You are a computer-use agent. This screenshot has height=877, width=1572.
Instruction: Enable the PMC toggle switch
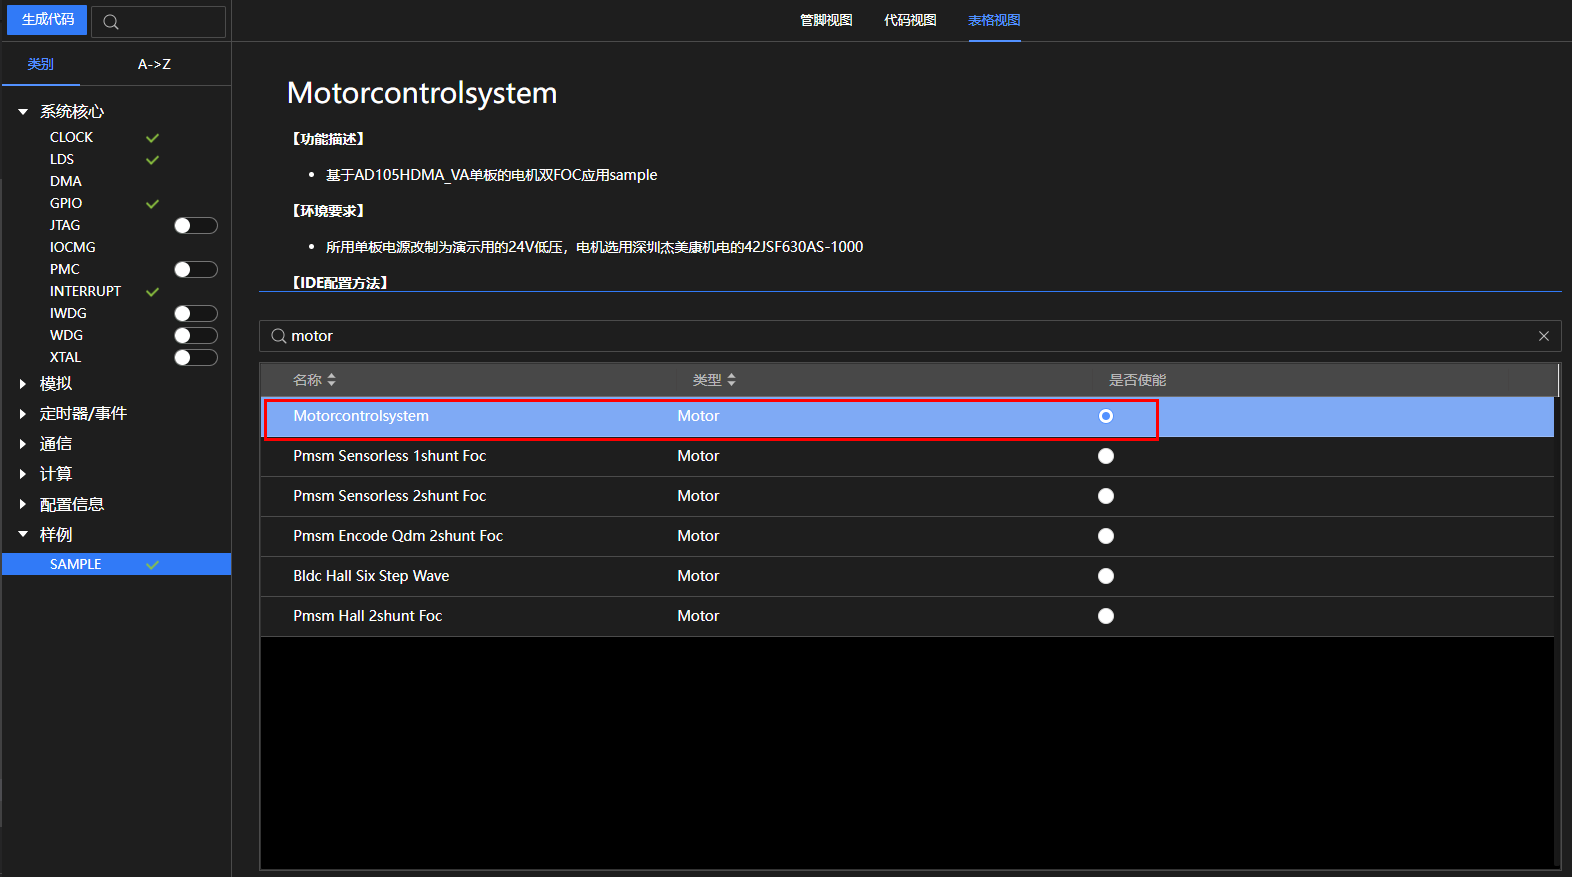tap(195, 270)
